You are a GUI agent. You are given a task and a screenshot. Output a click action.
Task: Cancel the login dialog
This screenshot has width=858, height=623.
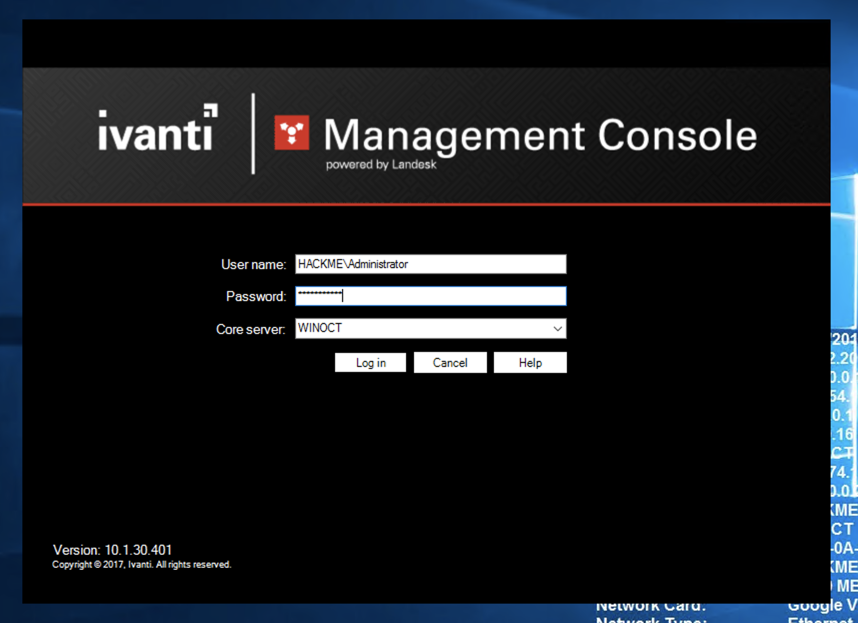coord(450,363)
